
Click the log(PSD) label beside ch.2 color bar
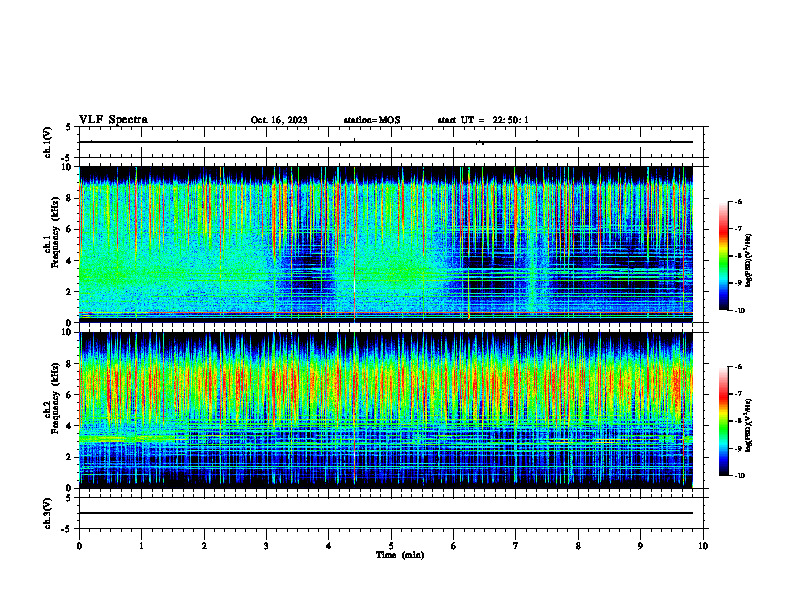[x=749, y=425]
